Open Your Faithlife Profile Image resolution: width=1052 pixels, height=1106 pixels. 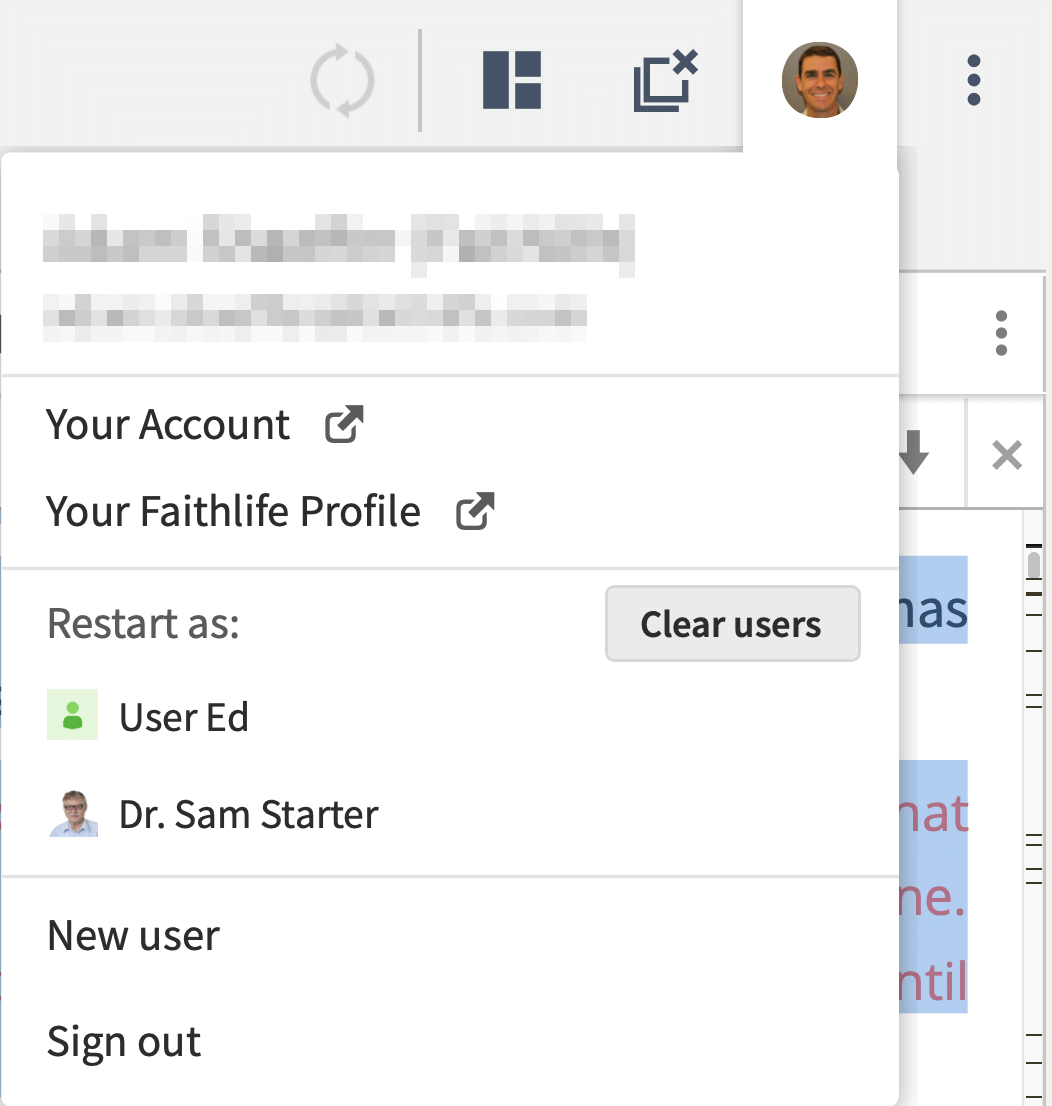[233, 511]
